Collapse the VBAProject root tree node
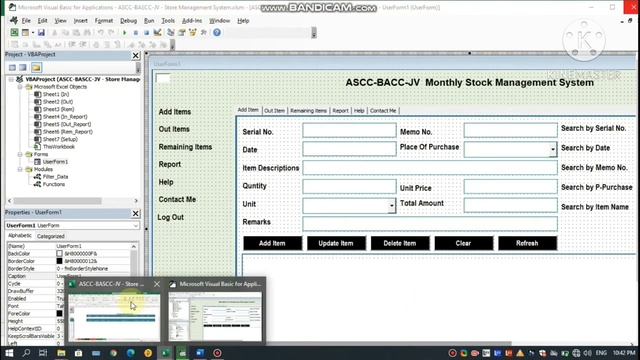 tap(11, 79)
